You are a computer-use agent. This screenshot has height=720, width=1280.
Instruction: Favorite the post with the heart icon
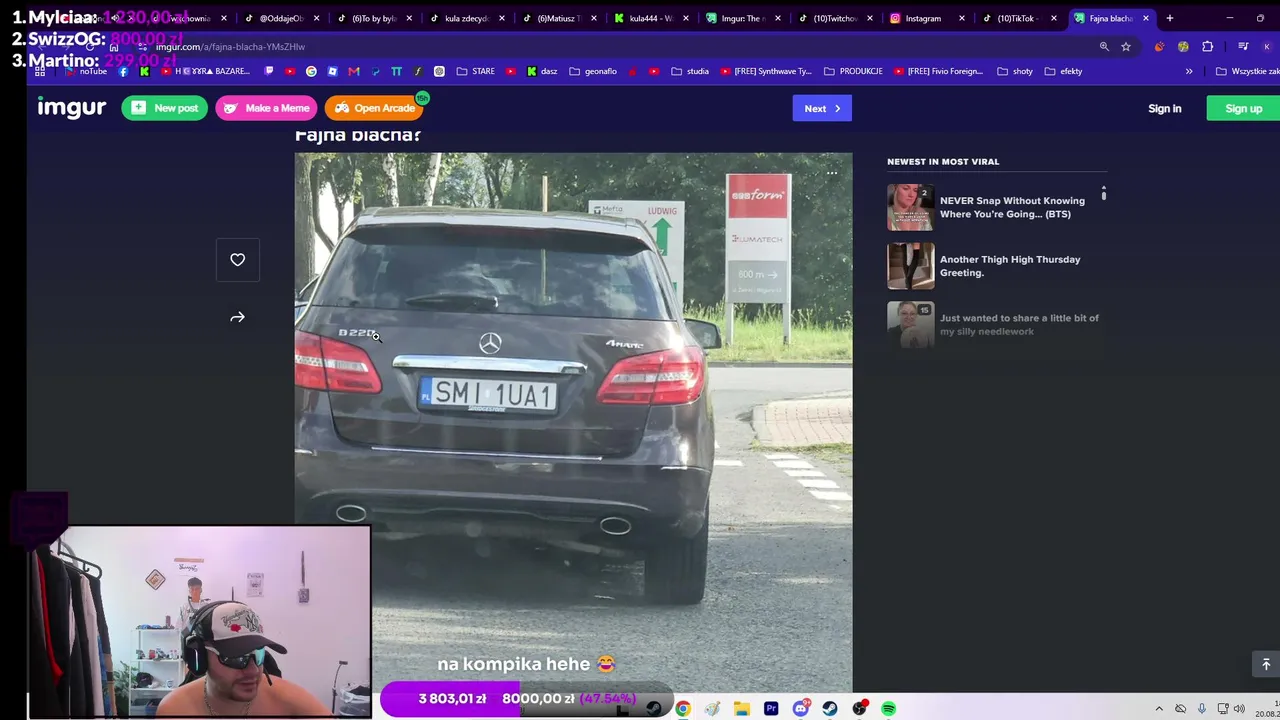point(238,260)
